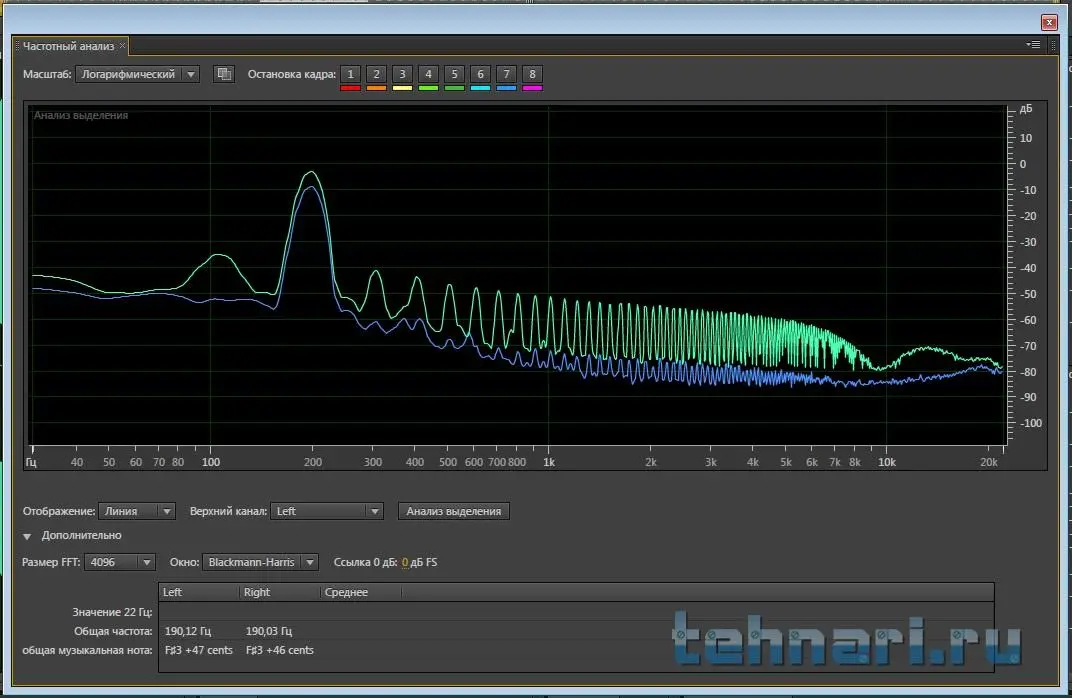Image resolution: width=1072 pixels, height=698 pixels.
Task: Click the Right column header in the table
Action: click(257, 592)
